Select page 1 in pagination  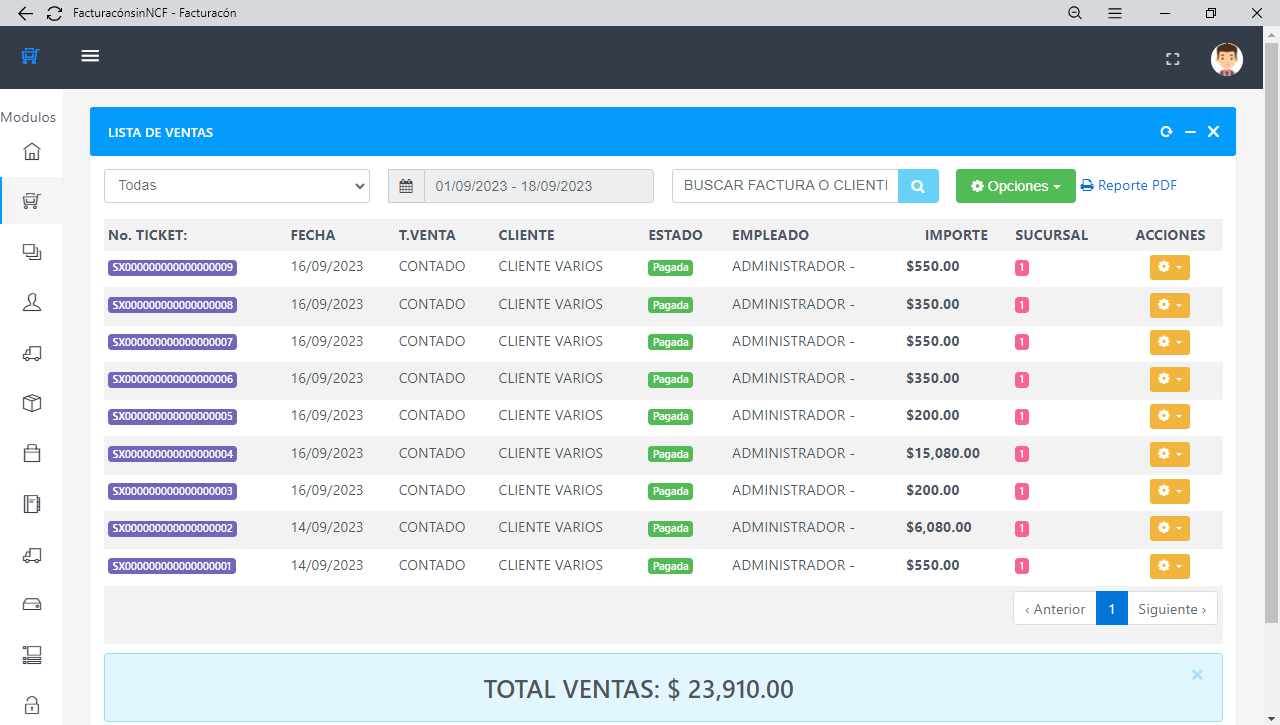(x=1111, y=609)
